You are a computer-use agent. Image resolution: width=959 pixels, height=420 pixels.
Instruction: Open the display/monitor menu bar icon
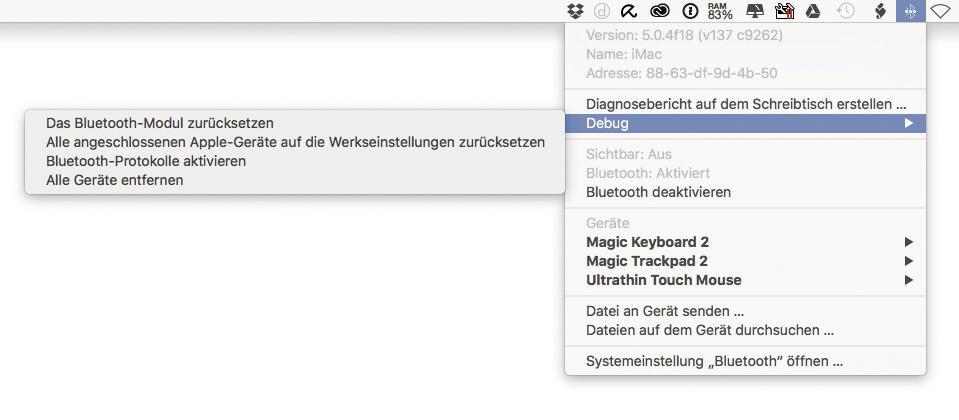755,11
